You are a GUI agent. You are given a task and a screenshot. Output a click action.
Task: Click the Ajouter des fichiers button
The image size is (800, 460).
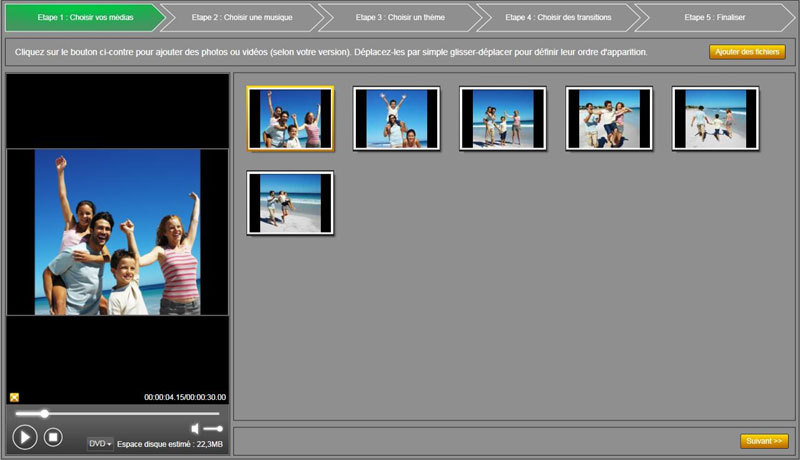(747, 52)
